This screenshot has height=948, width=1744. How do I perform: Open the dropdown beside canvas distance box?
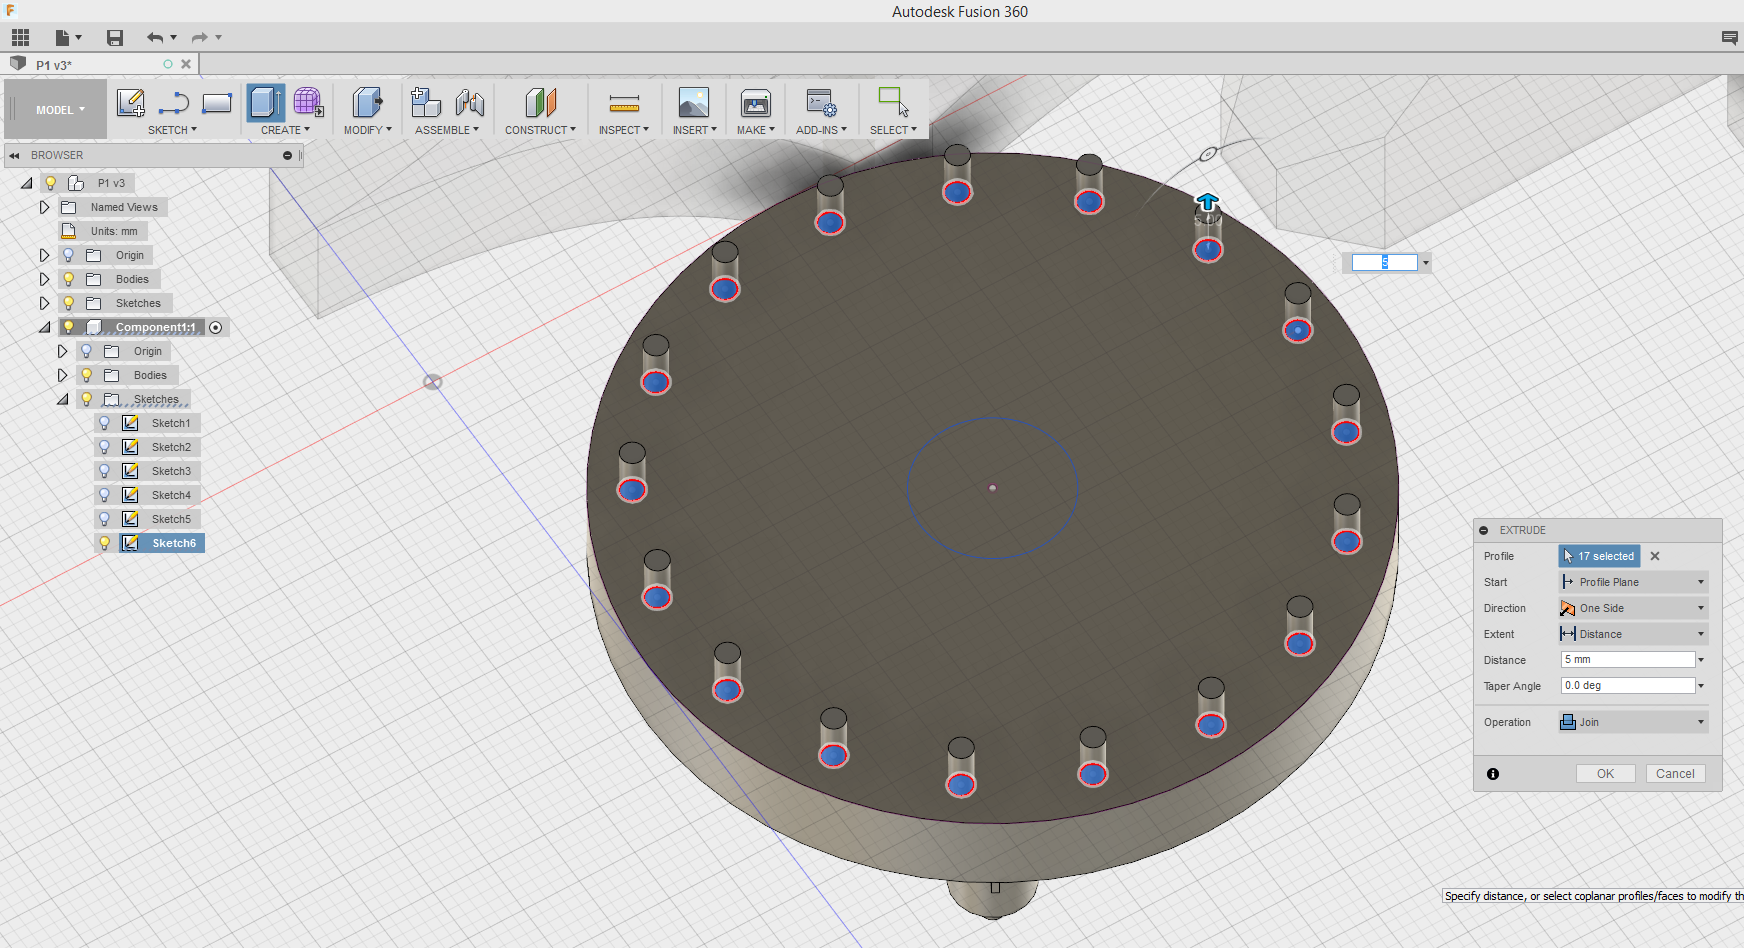click(1426, 263)
